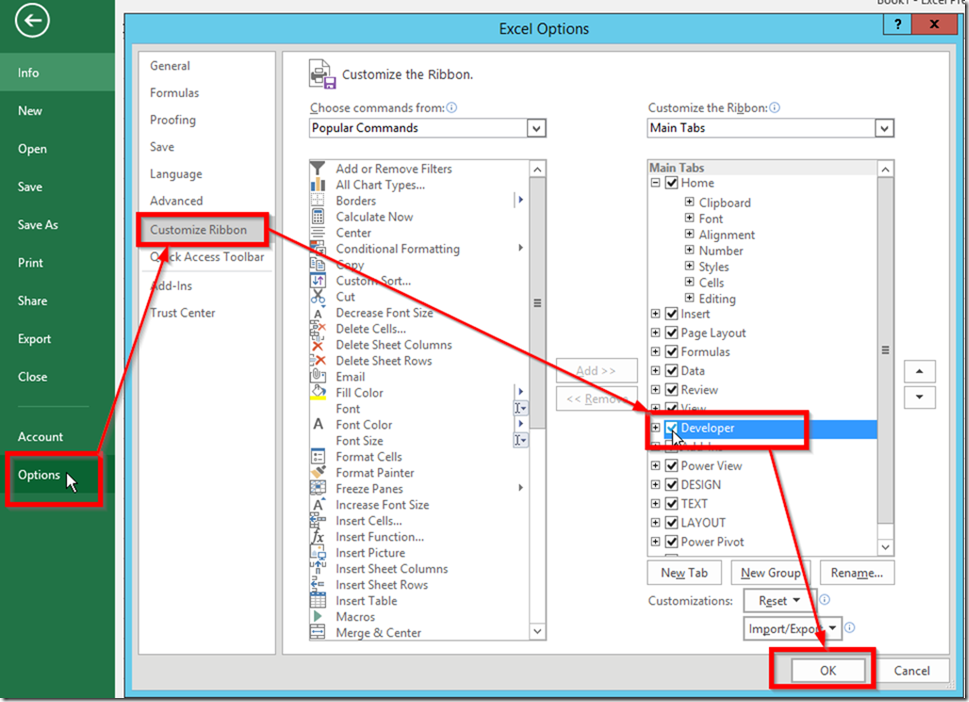Image resolution: width=969 pixels, height=702 pixels.
Task: Open the Choose commands from dropdown
Action: 536,129
